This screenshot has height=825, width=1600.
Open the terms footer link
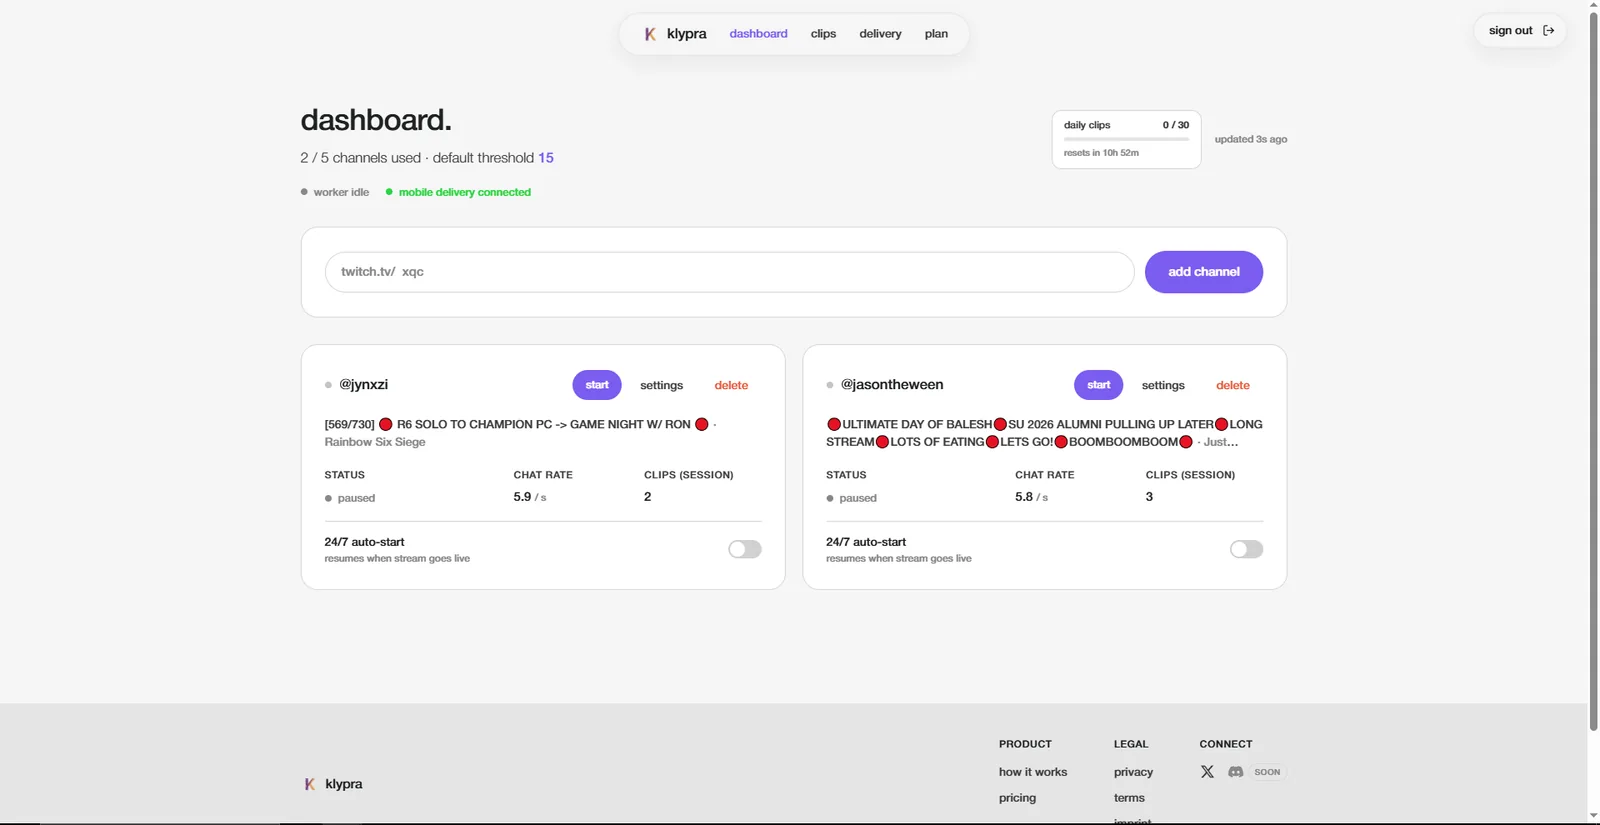[x=1129, y=798]
